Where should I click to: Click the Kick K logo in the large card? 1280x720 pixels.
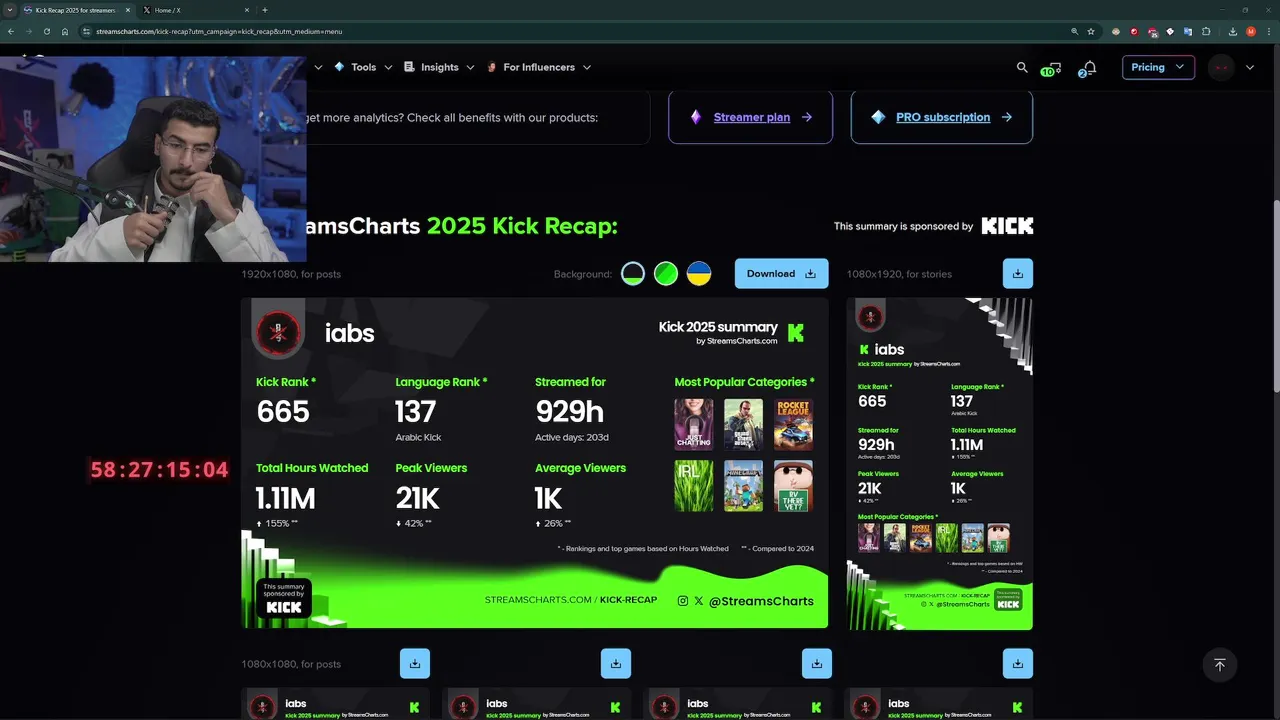coord(796,333)
